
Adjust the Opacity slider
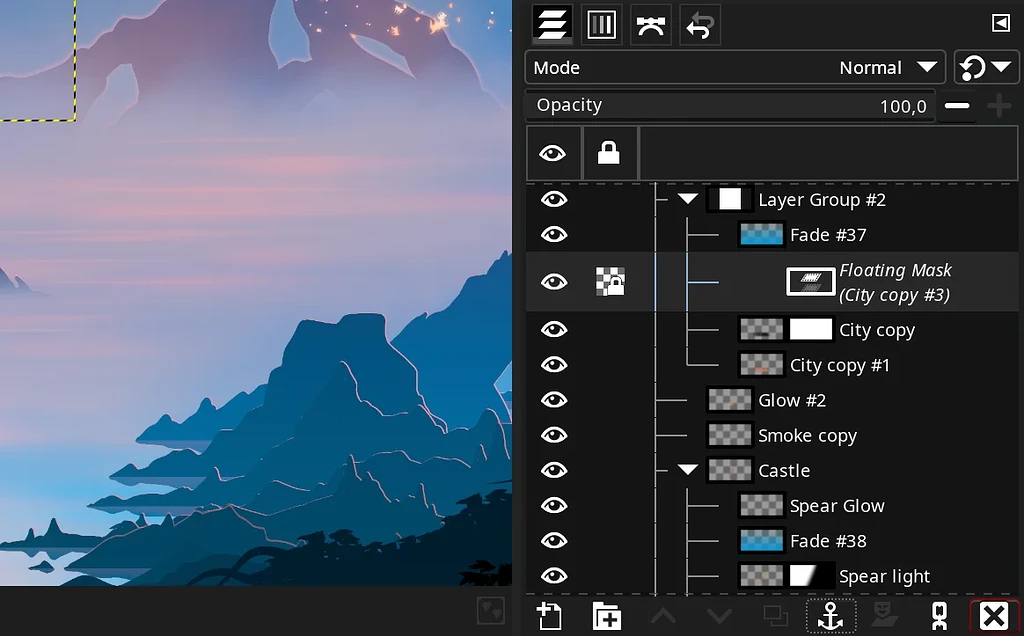pyautogui.click(x=730, y=104)
